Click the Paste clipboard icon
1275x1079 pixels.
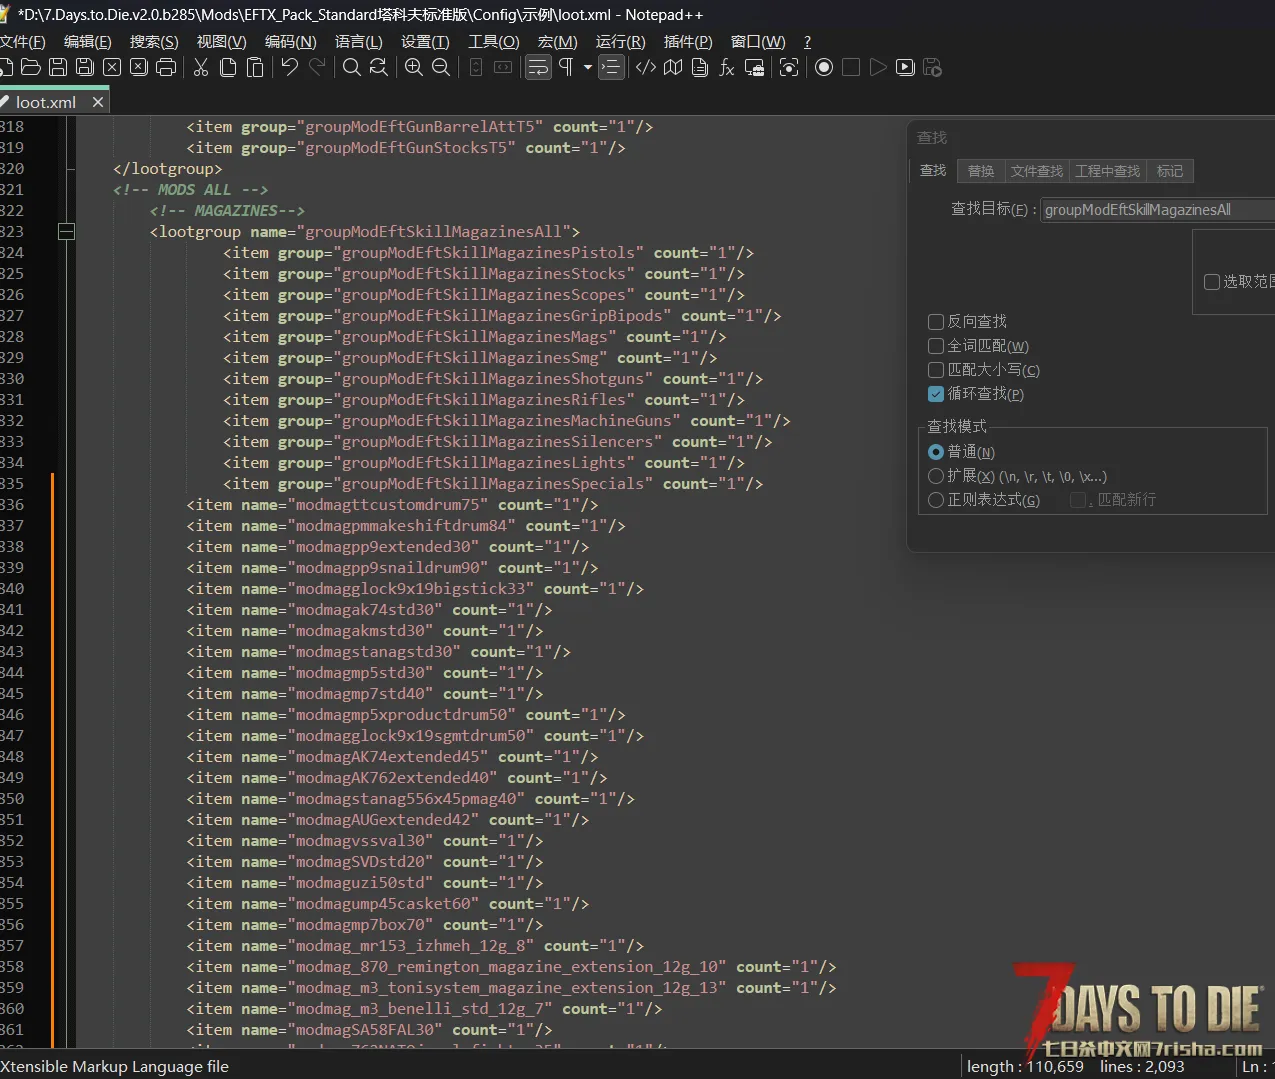tap(255, 67)
